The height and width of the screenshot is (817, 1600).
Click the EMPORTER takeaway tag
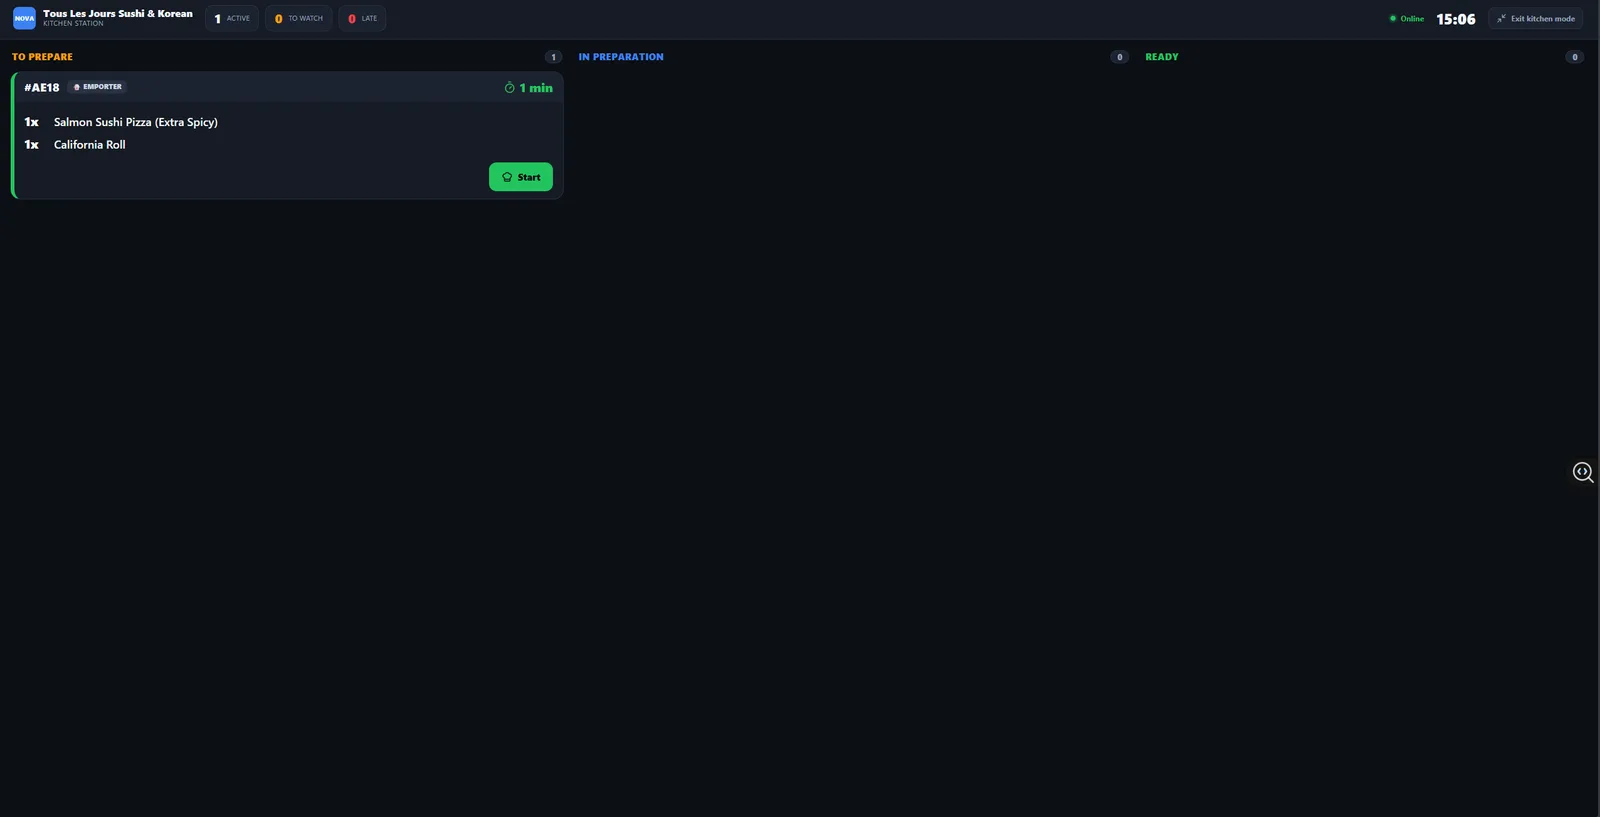pos(97,87)
